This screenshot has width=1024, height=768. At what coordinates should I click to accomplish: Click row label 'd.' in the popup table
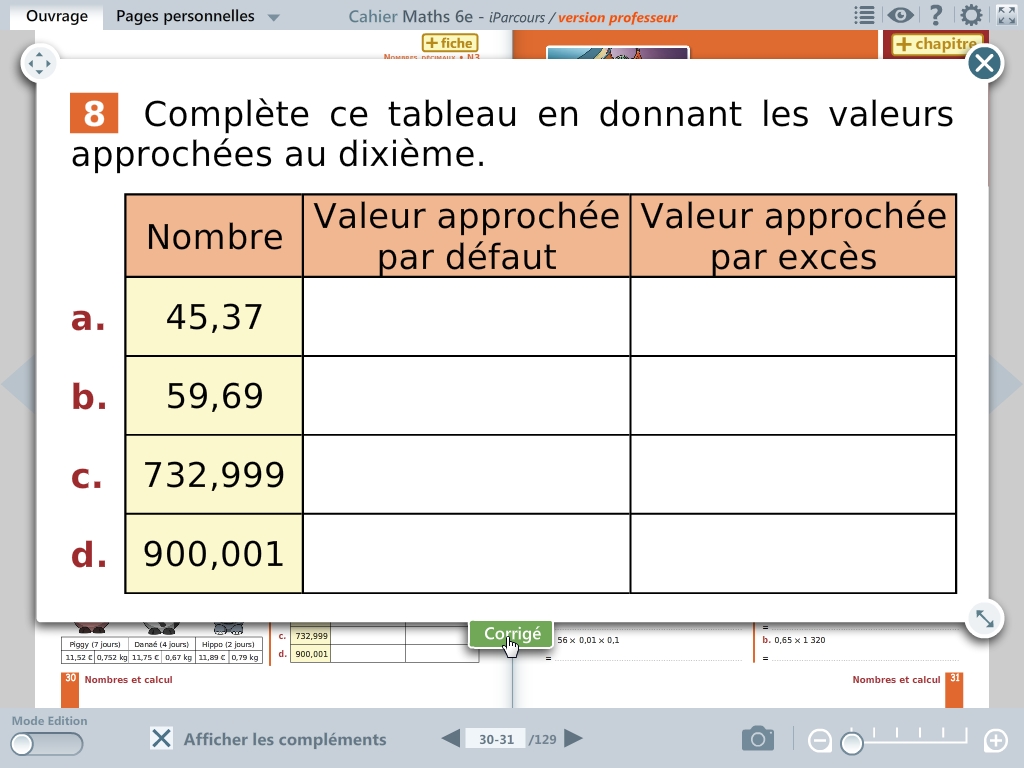click(89, 554)
